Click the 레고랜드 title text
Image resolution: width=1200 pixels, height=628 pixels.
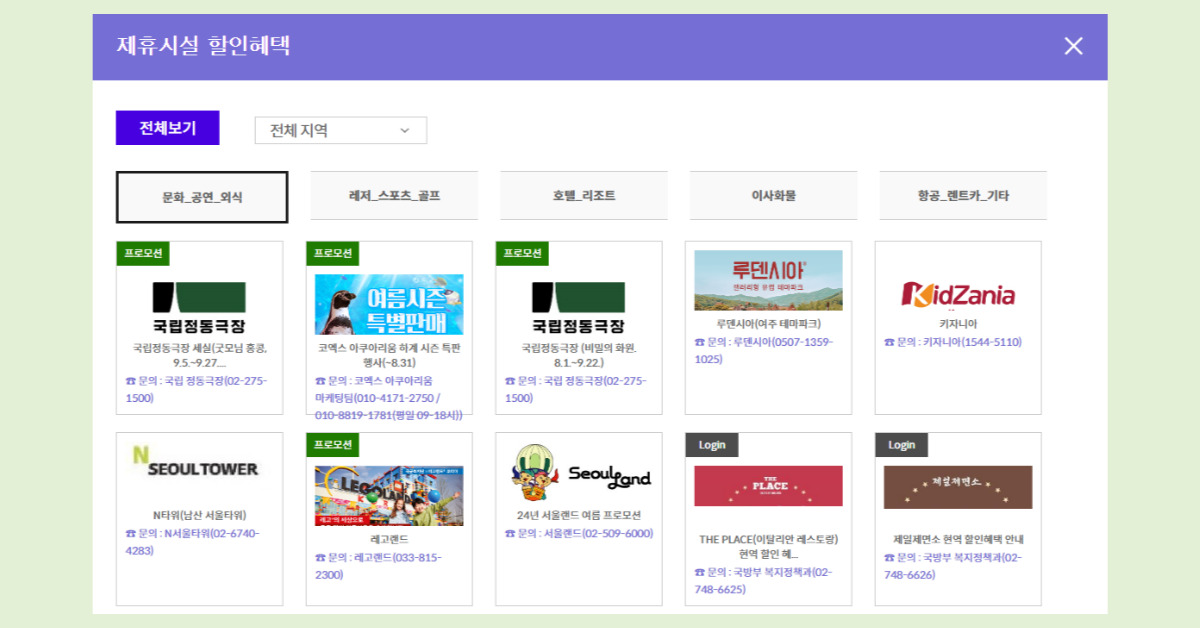click(x=389, y=539)
